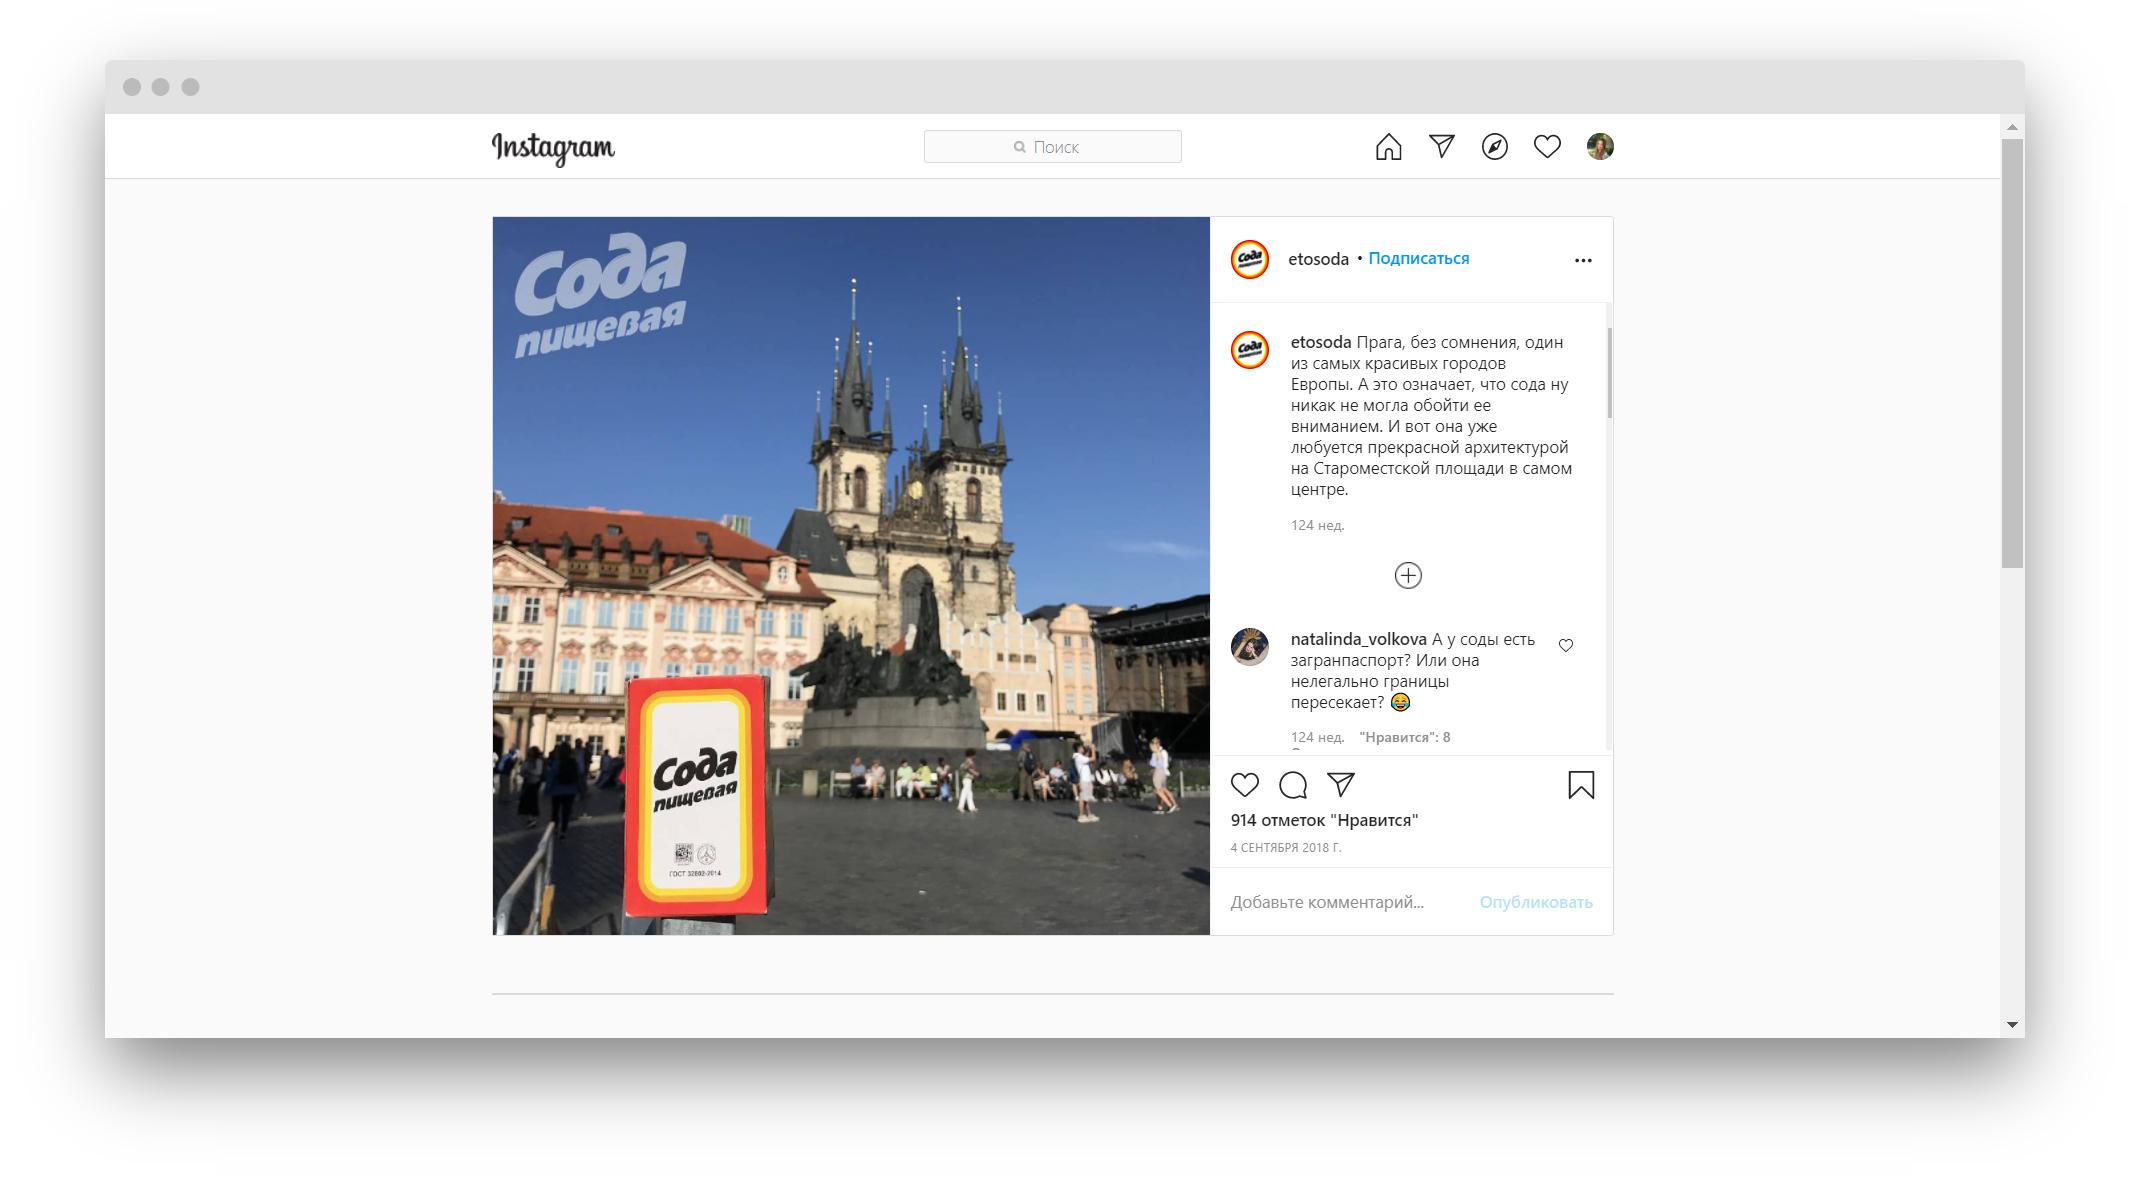Click Подписаться to follow etosoda
The width and height of the screenshot is (2130, 1188).
click(1418, 258)
